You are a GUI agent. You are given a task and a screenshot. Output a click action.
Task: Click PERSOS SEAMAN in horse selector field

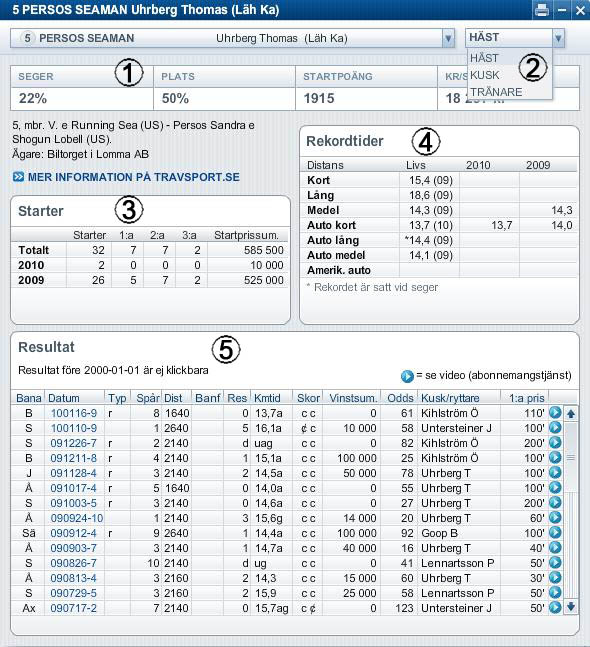click(x=87, y=38)
